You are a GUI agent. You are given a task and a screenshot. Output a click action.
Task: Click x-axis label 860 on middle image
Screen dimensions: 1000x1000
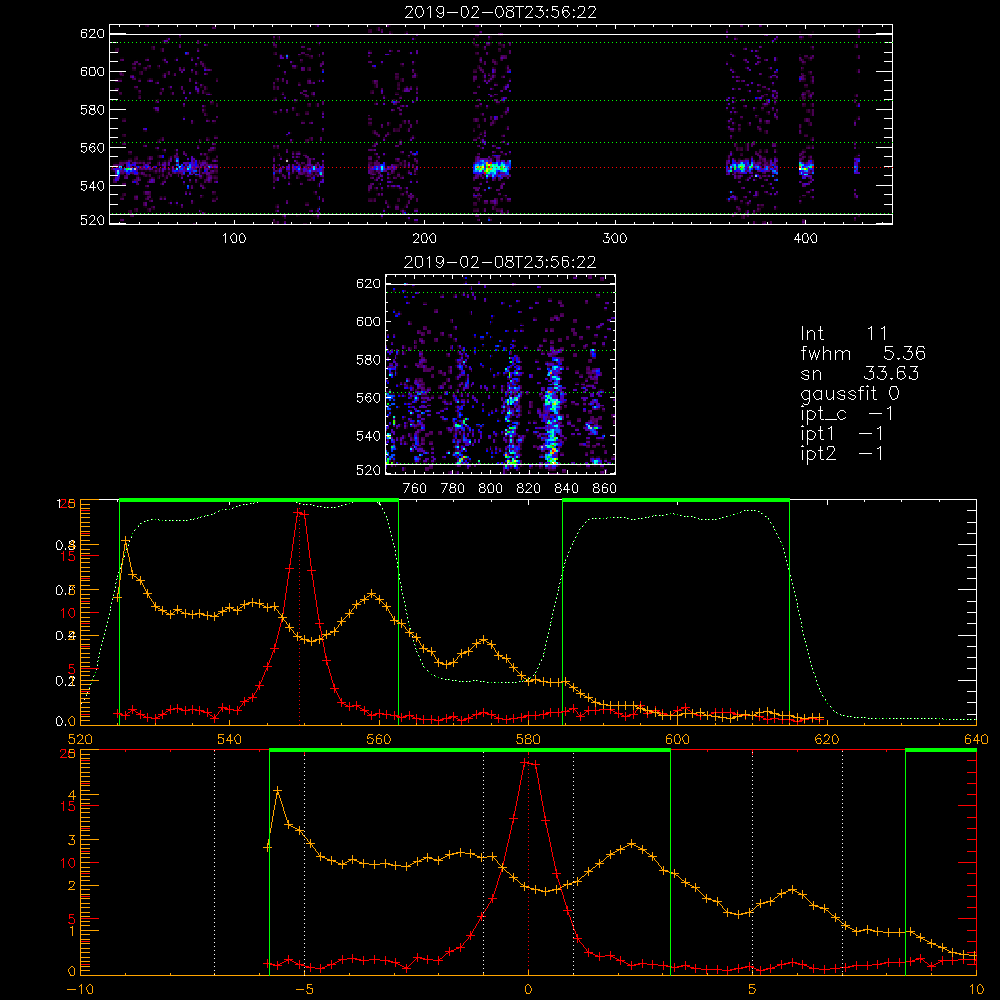(605, 489)
